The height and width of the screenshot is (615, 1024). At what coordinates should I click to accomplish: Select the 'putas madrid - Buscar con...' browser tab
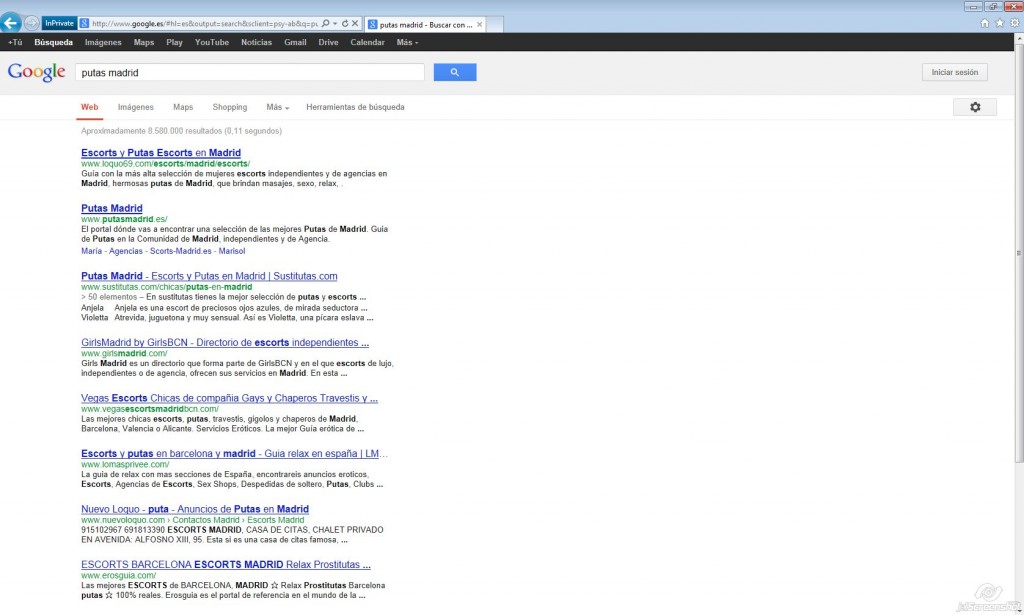point(425,24)
